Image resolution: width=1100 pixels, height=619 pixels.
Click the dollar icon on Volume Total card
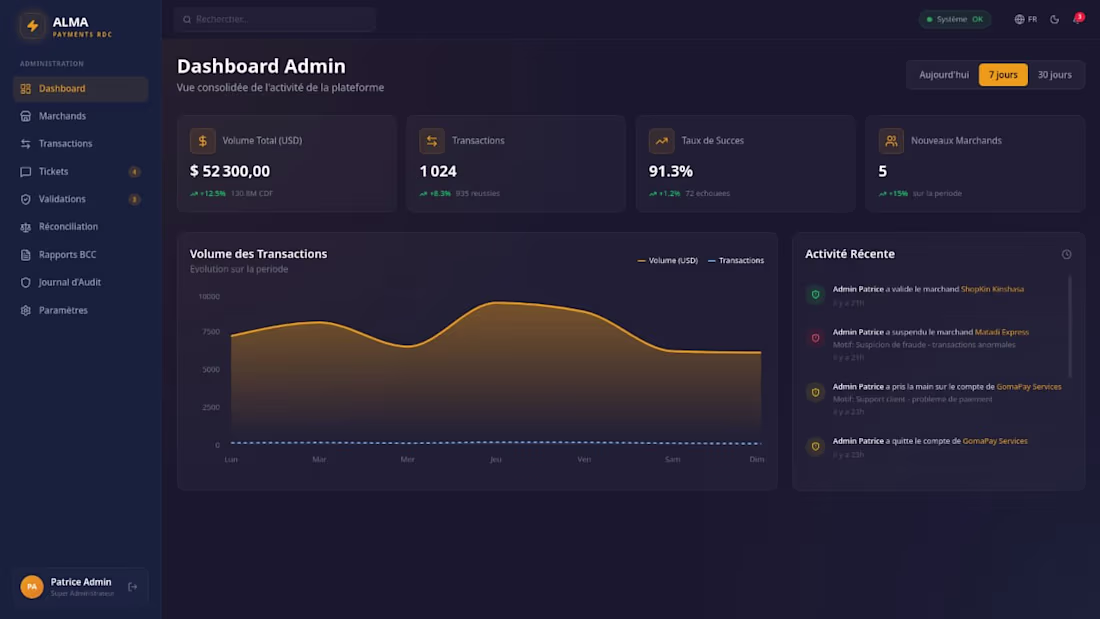pos(203,141)
